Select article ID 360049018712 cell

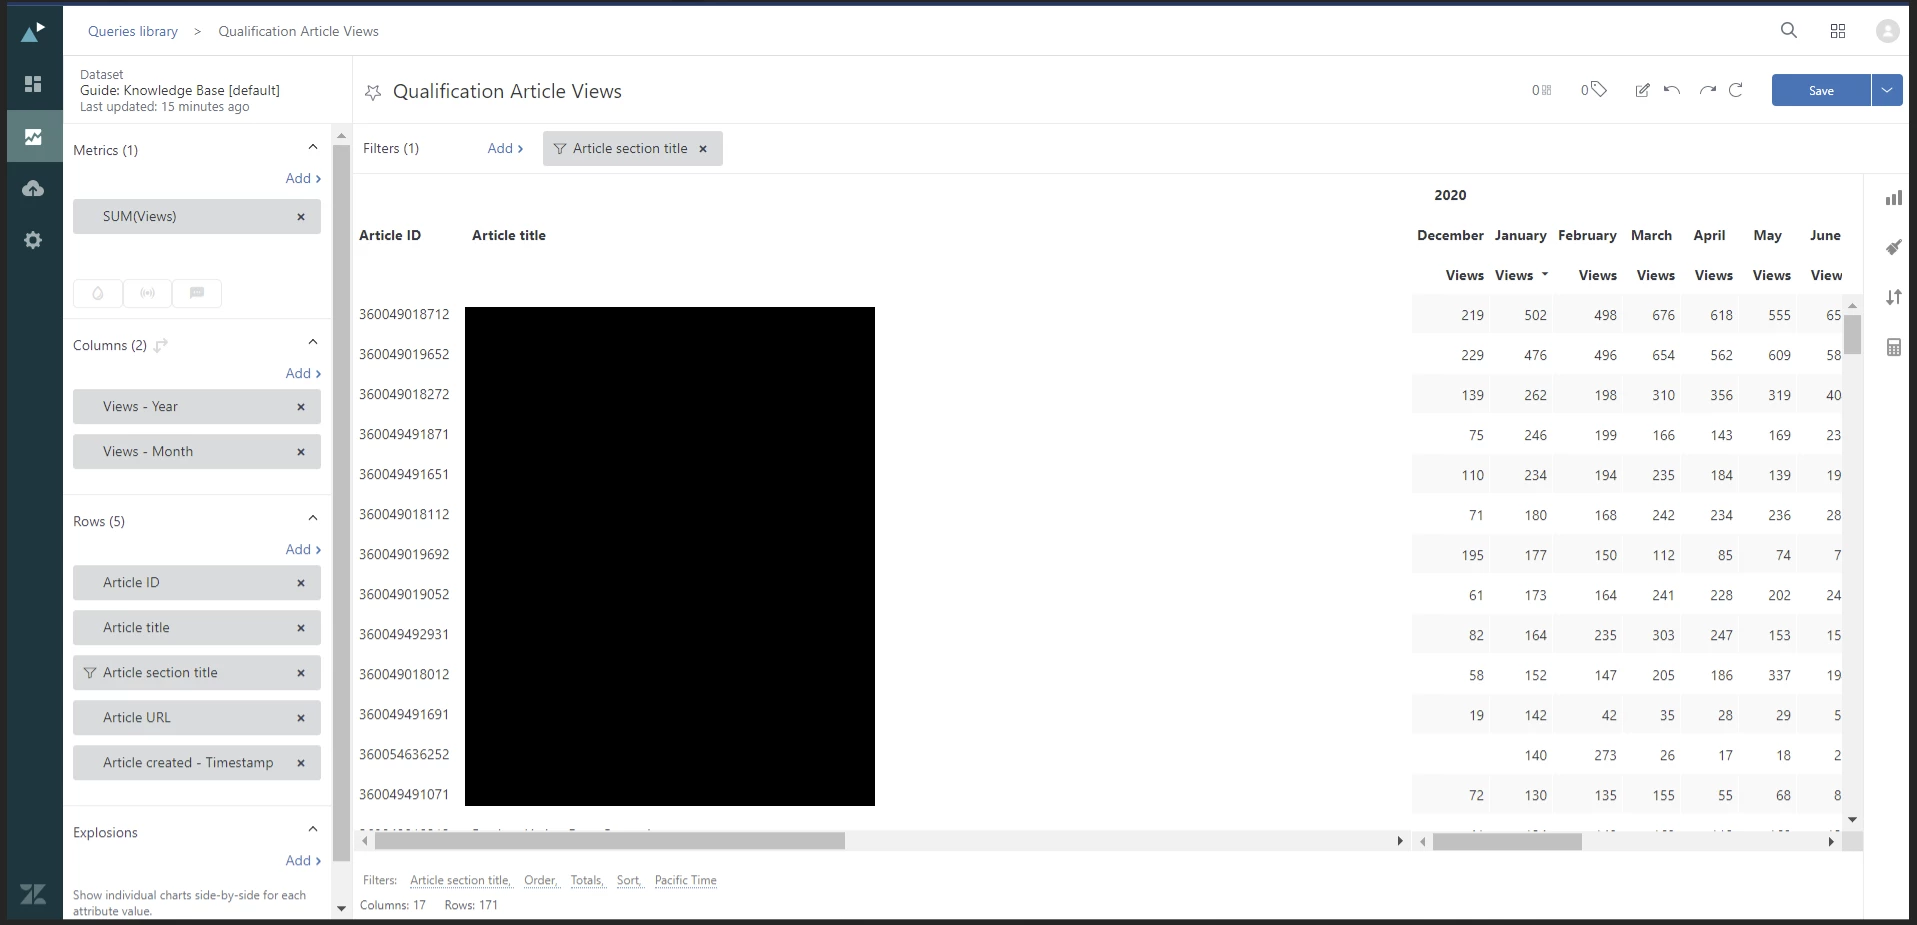pyautogui.click(x=404, y=314)
